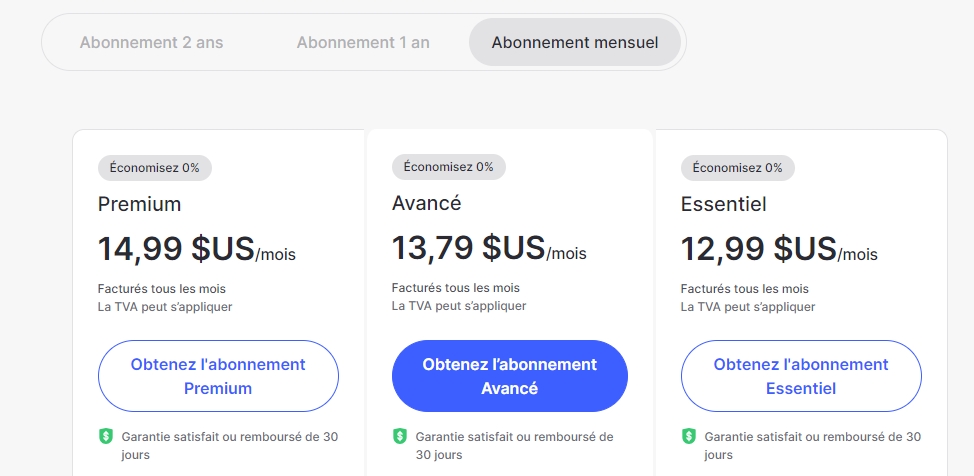Click the Économisez 0% badge on Essentiel card
Screen dimensions: 974x476
coord(737,168)
